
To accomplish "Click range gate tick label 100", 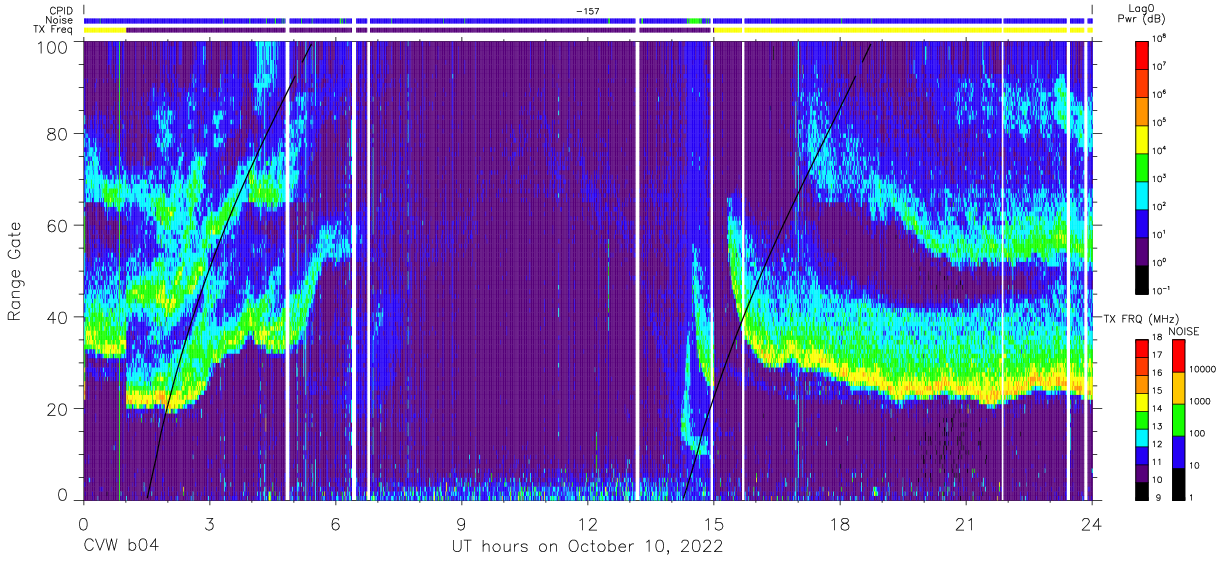I will 54,47.
